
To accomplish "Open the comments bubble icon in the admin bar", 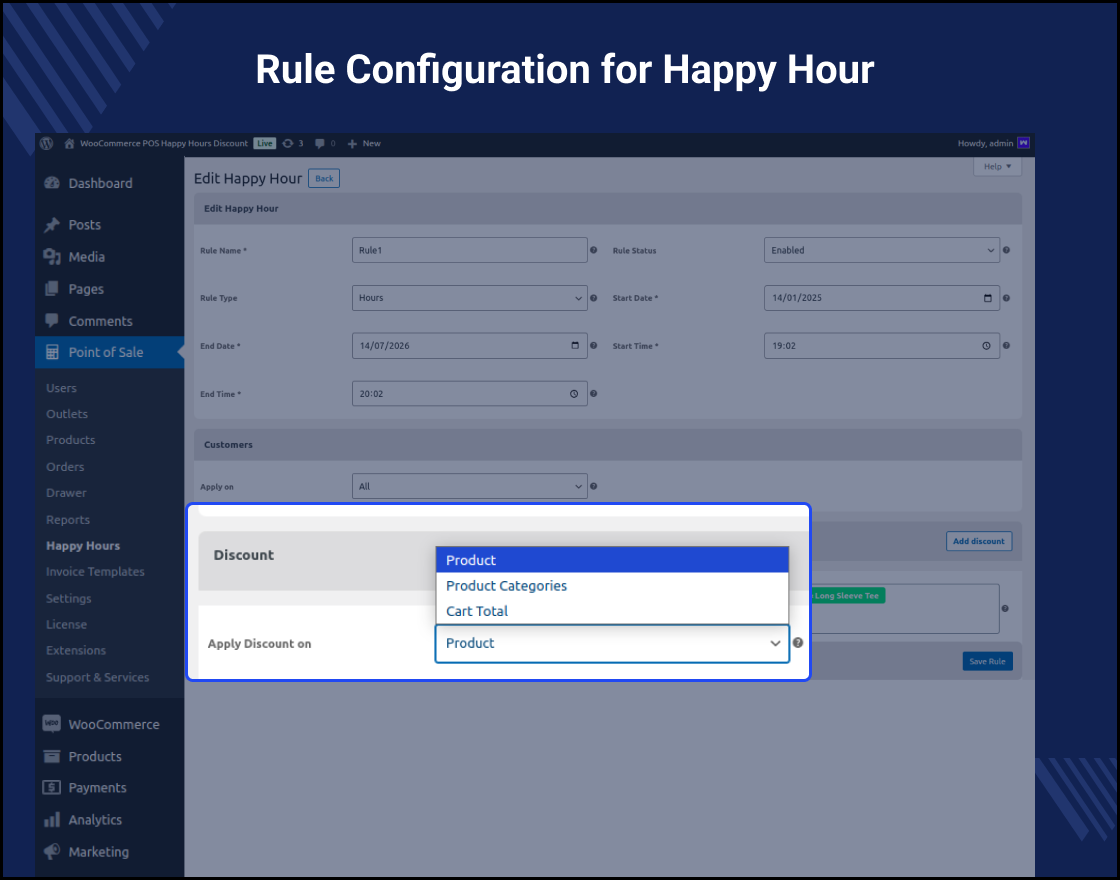I will tap(318, 143).
